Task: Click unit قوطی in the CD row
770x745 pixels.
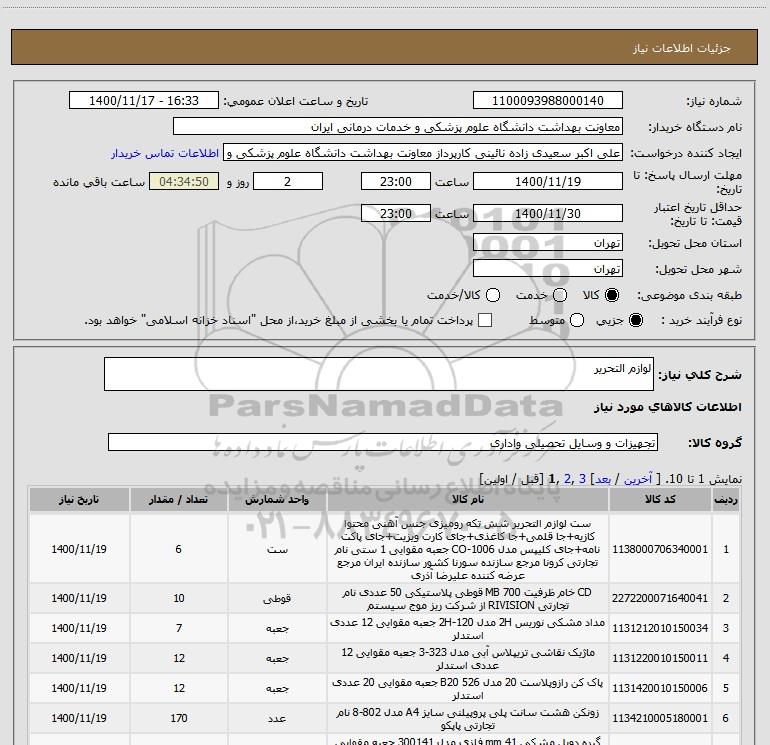Action: [277, 598]
